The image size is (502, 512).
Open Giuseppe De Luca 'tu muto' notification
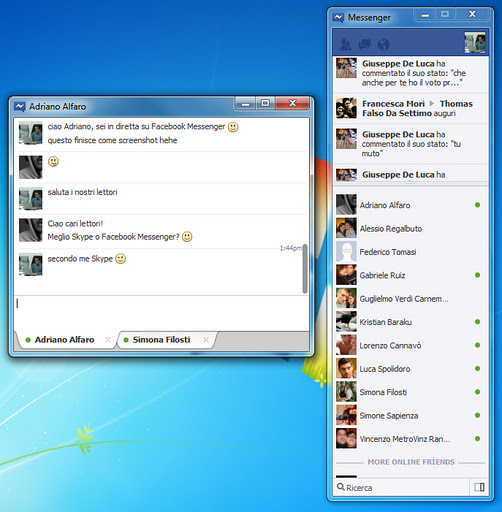(411, 144)
